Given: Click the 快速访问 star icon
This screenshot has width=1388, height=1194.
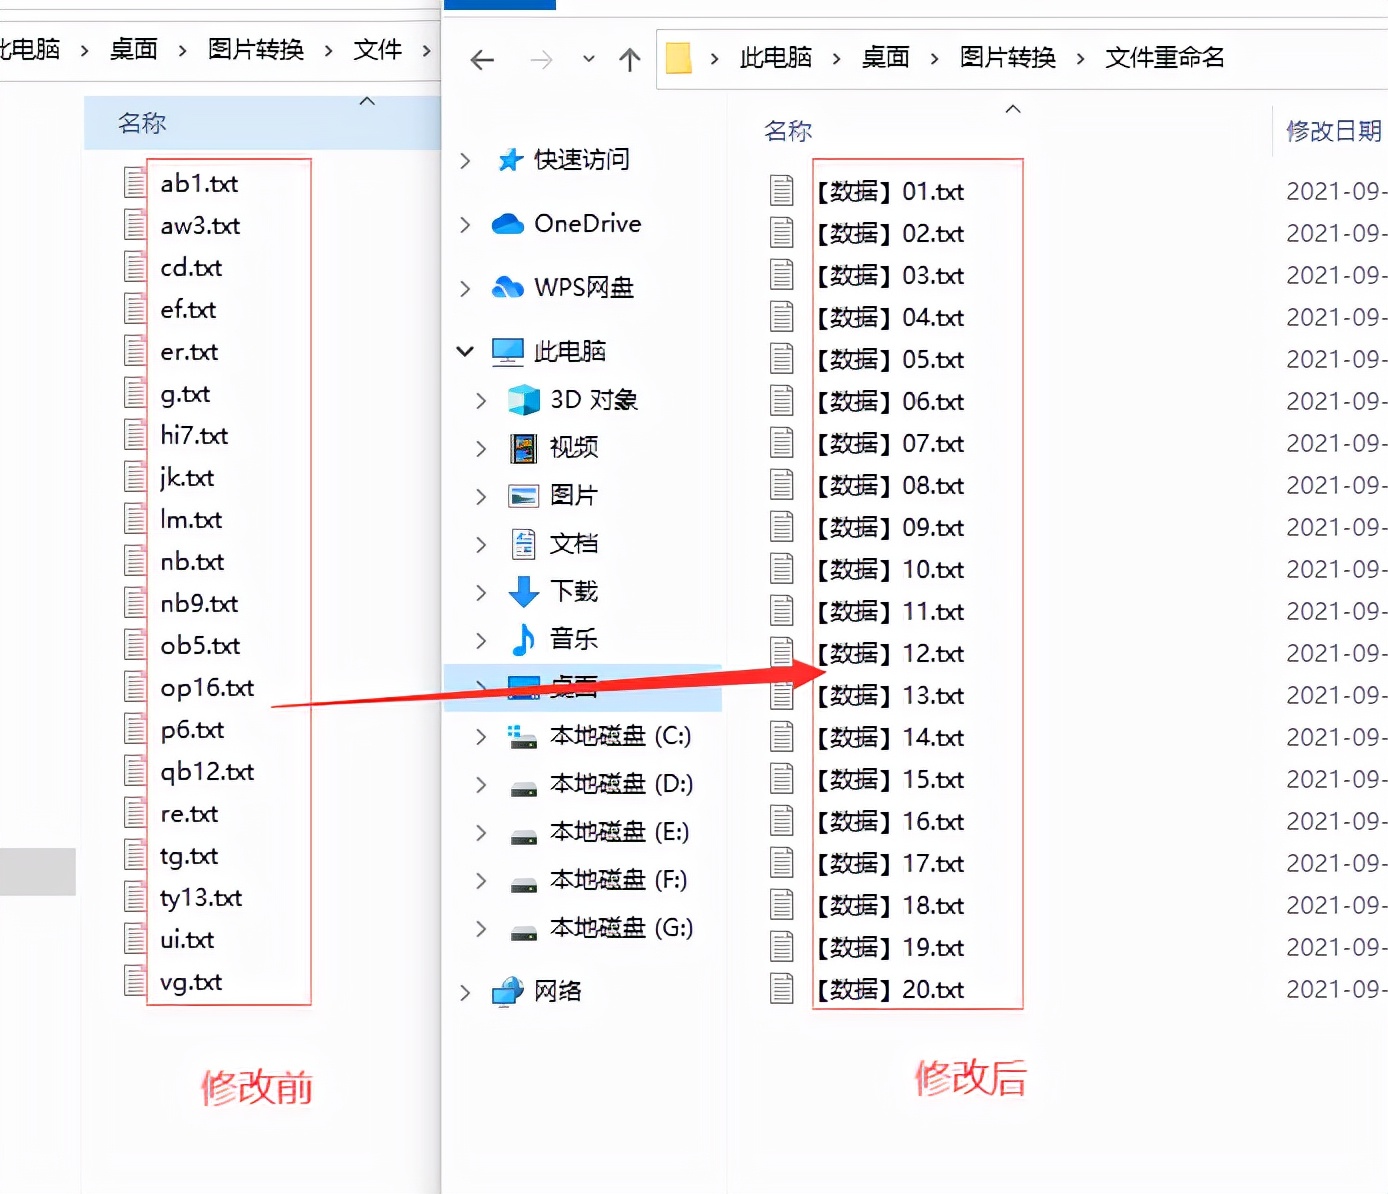Looking at the screenshot, I should [x=510, y=159].
